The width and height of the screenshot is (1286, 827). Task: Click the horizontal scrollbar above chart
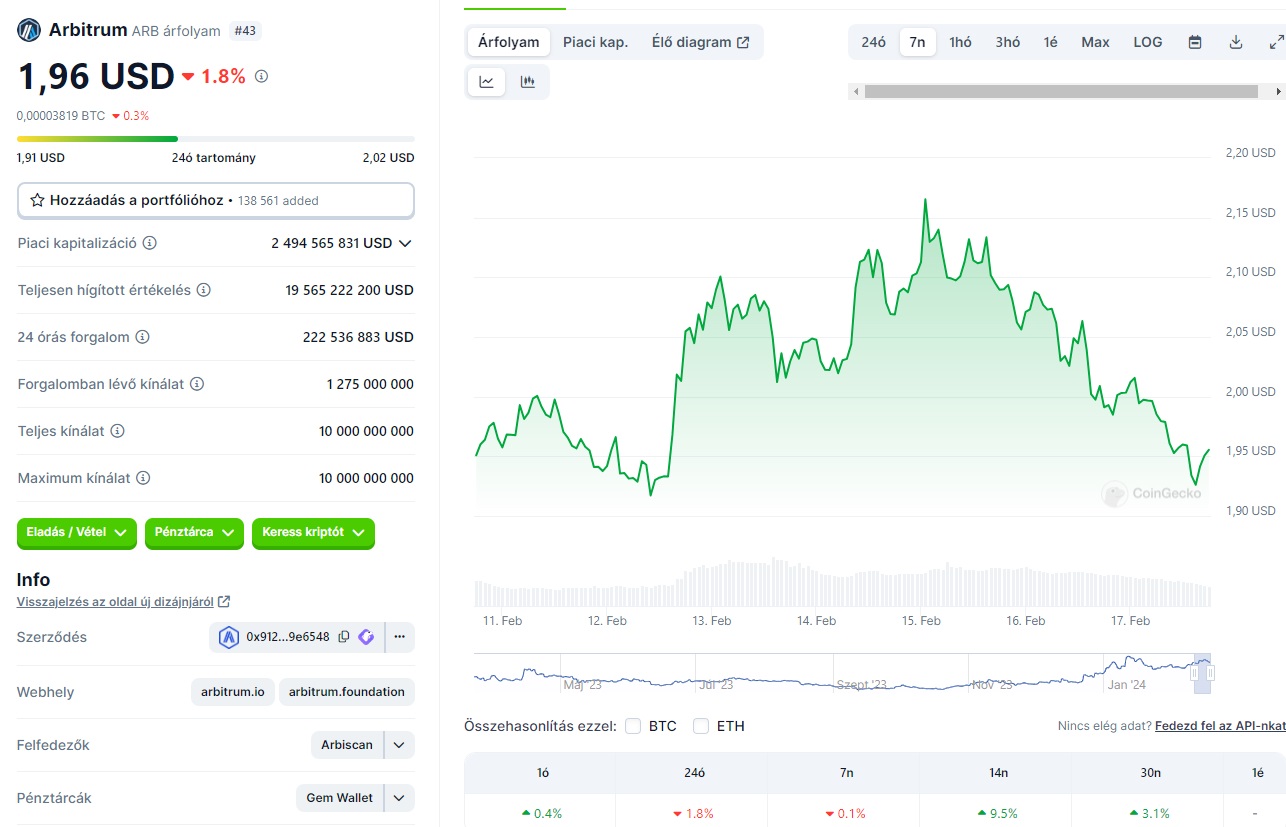click(1061, 91)
